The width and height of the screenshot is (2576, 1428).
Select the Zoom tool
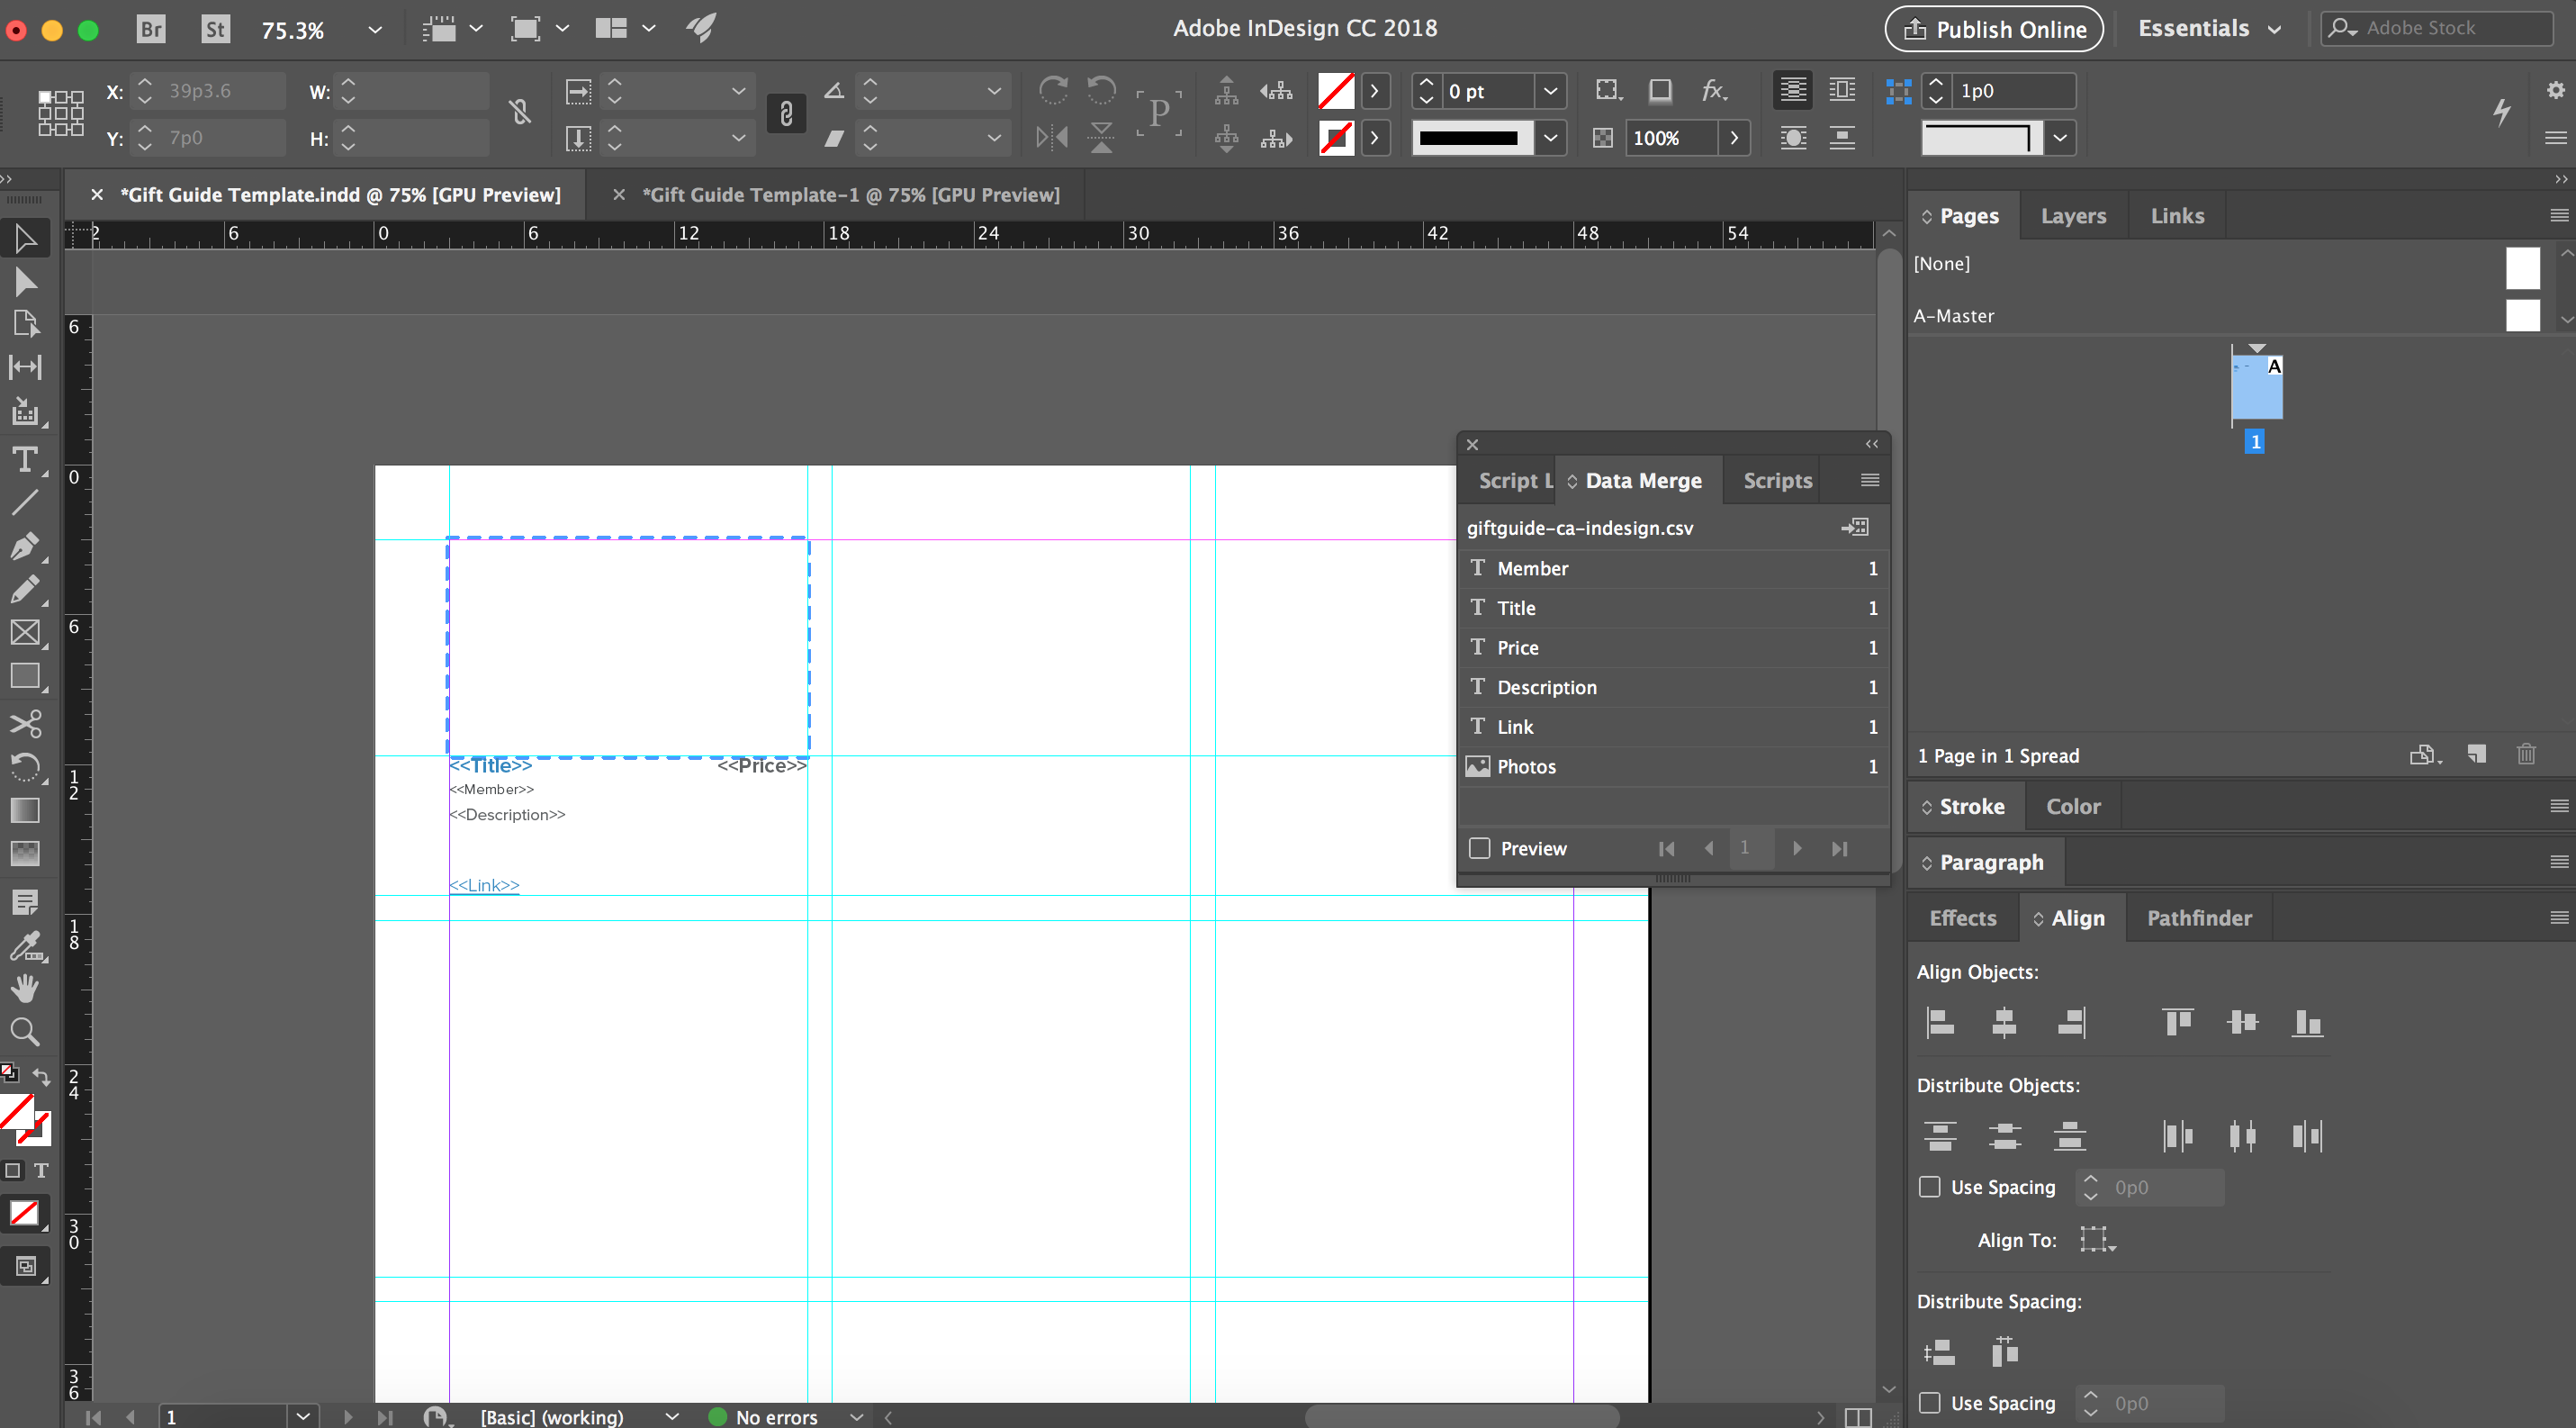(x=25, y=1031)
